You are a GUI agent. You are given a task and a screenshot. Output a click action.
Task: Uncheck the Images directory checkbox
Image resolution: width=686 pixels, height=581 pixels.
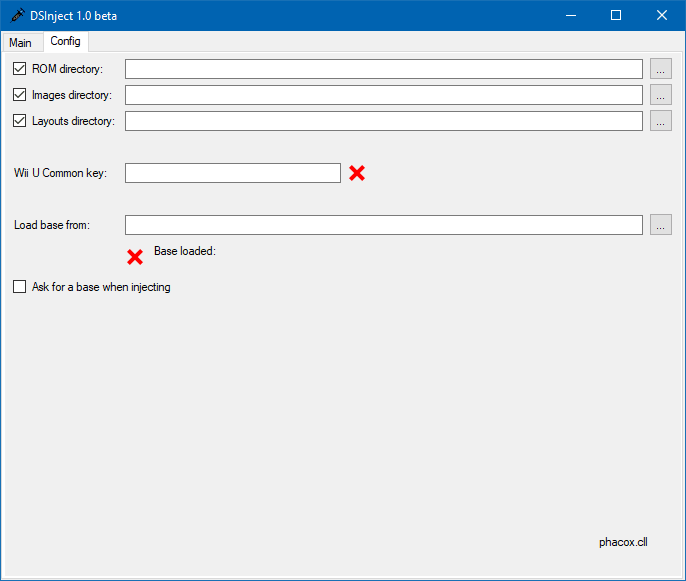pyautogui.click(x=19, y=94)
